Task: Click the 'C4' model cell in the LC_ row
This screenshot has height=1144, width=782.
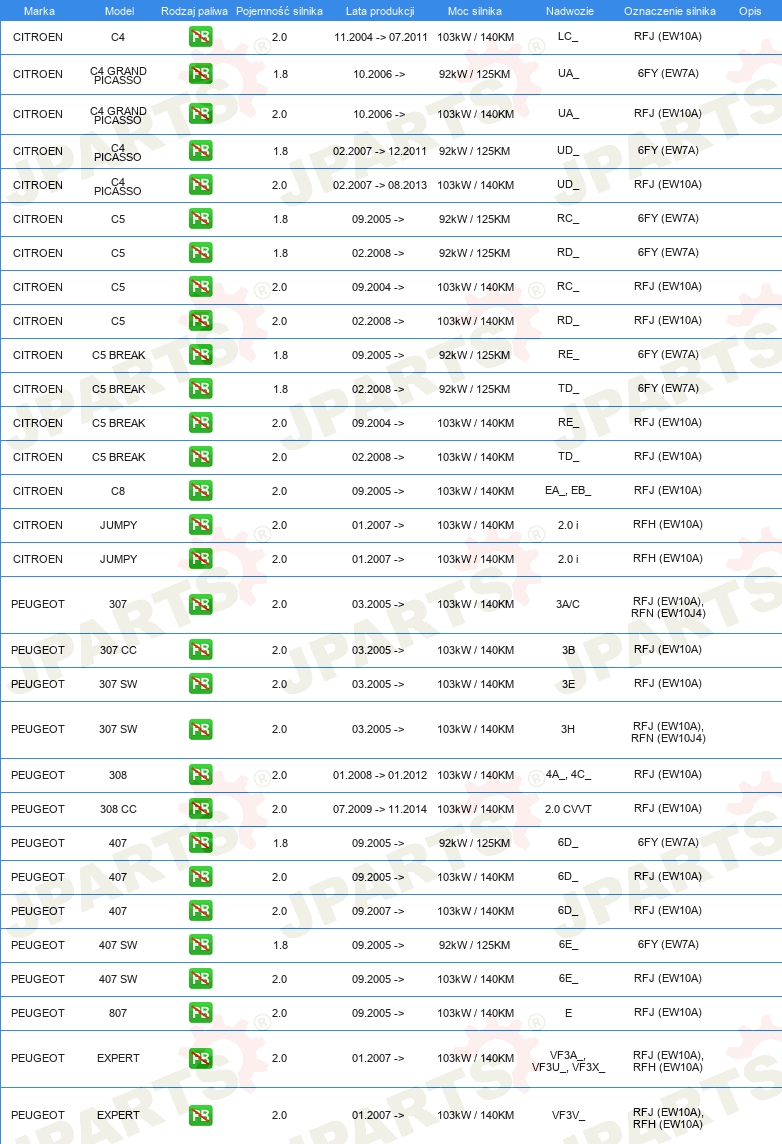Action: (x=117, y=37)
